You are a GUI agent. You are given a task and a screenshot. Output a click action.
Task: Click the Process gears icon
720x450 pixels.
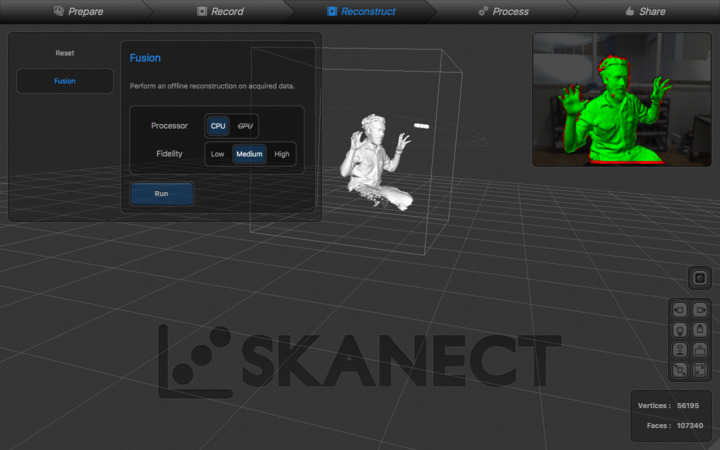coord(483,11)
